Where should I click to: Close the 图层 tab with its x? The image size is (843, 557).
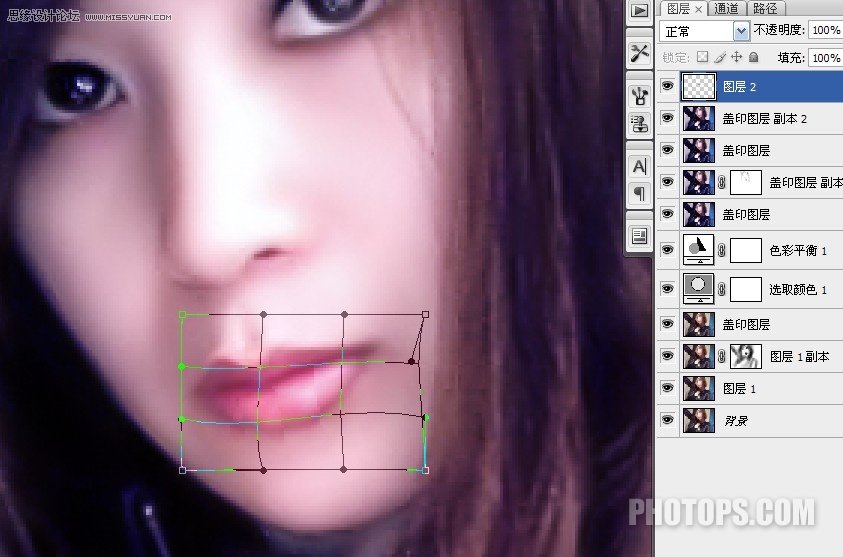click(x=698, y=9)
